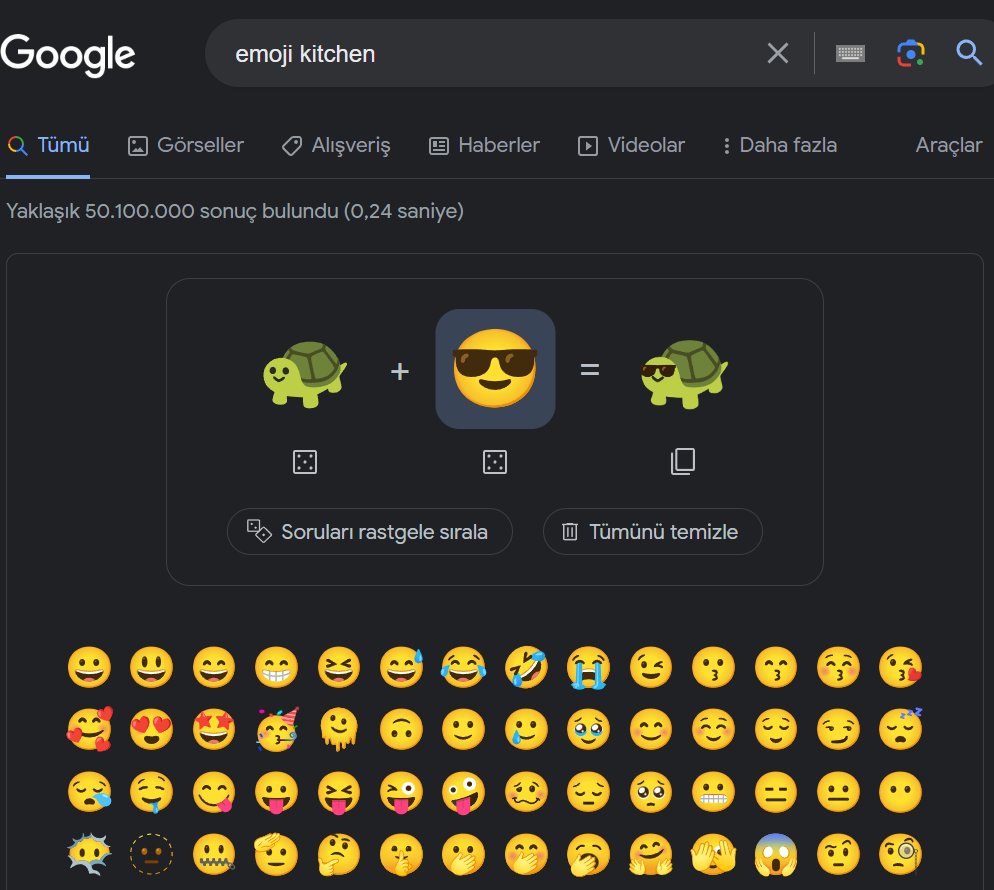Click the blue magnifier search icon
The width and height of the screenshot is (994, 890).
coord(969,53)
